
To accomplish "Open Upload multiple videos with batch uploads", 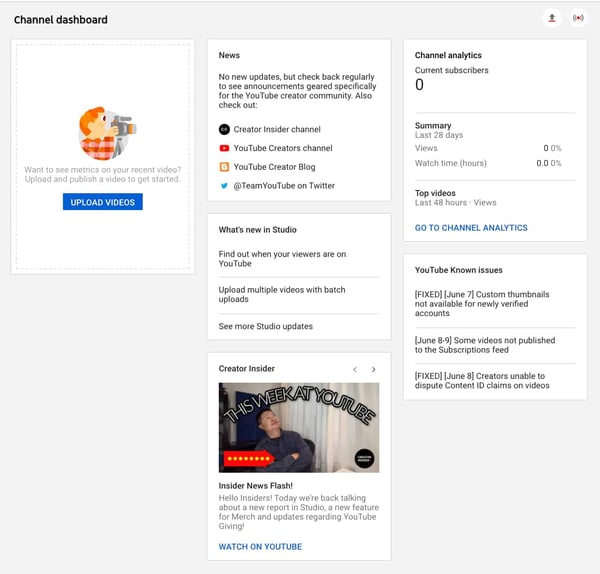I will (282, 295).
